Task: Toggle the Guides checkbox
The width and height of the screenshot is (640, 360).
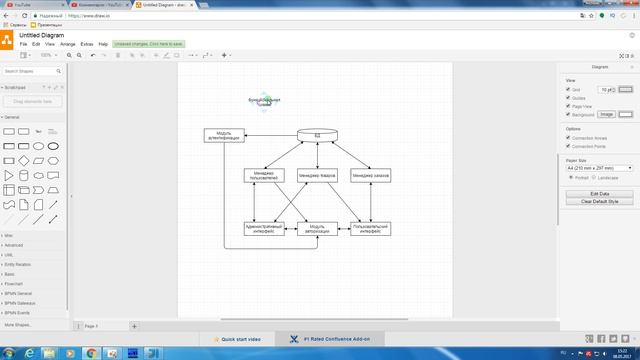Action: [568, 98]
